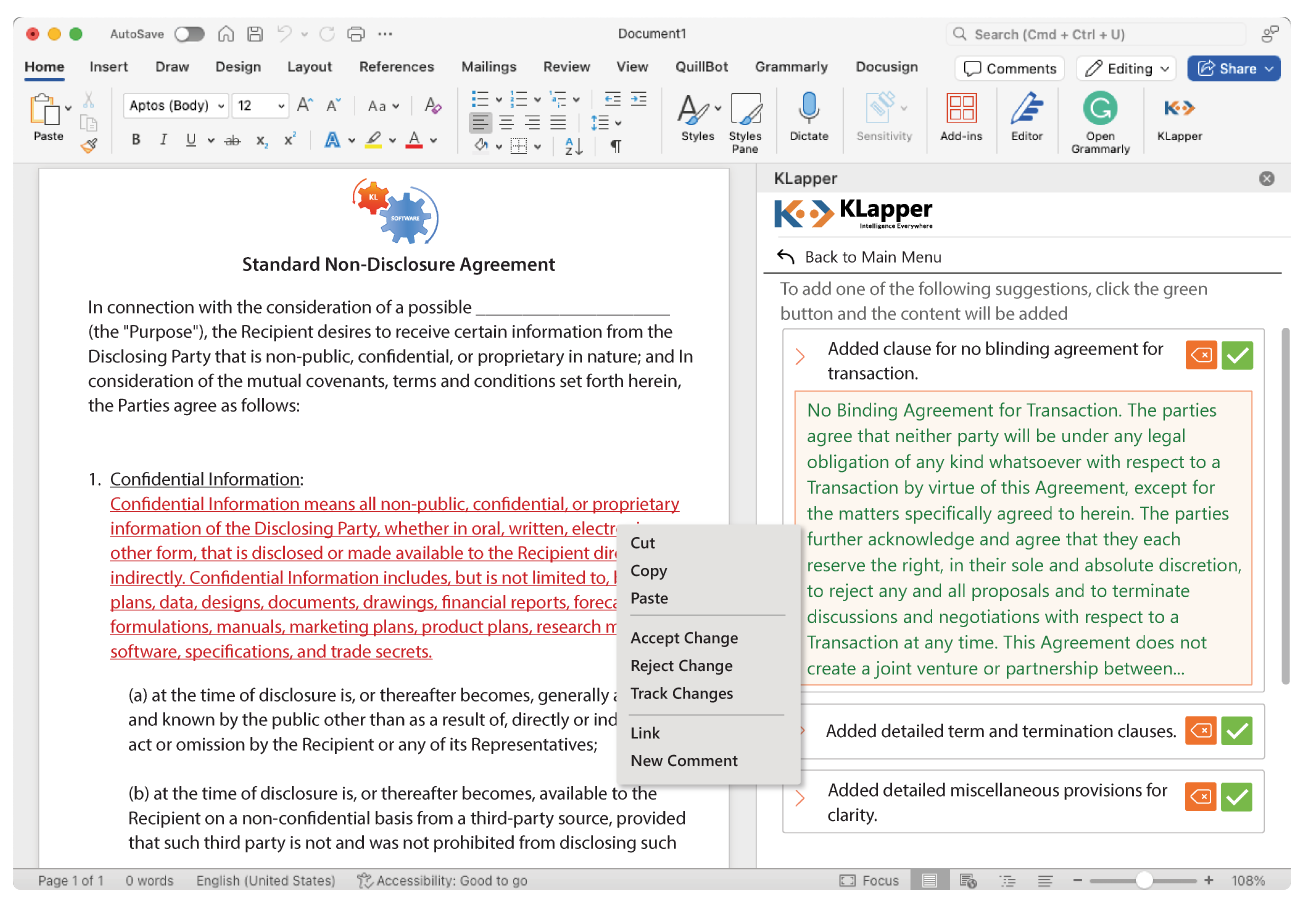Launch the KLapper add-in
Viewport: 1300px width, 906px height.
1178,118
